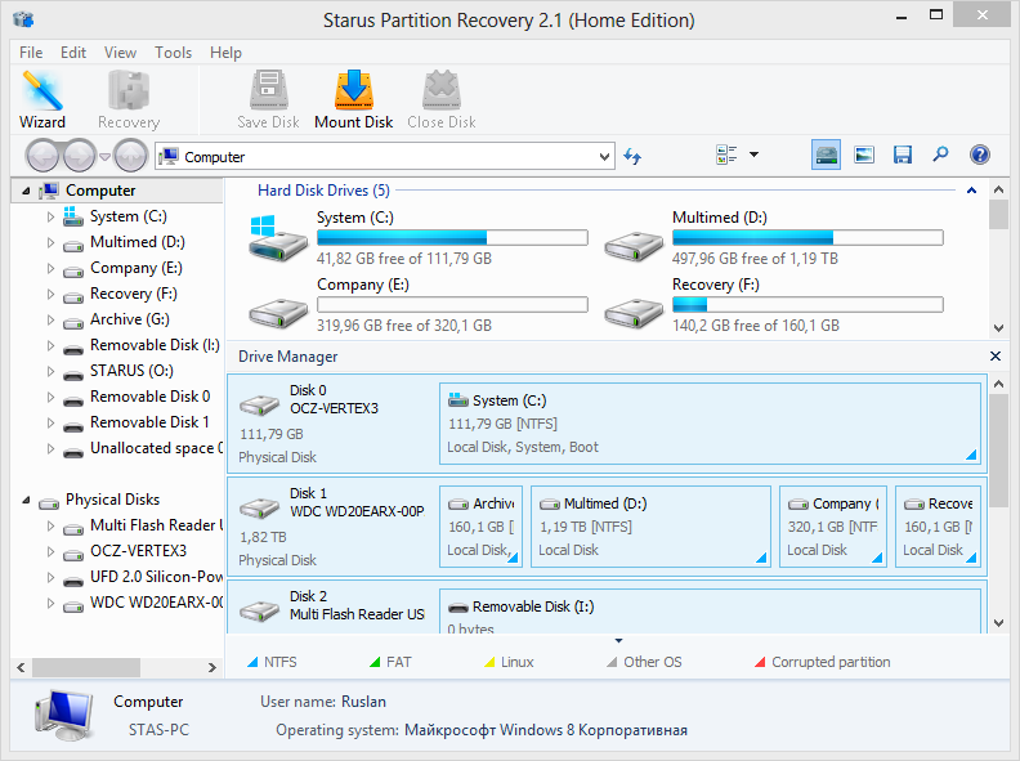Collapse the Physical Disks tree node
The width and height of the screenshot is (1020, 761).
click(x=25, y=500)
